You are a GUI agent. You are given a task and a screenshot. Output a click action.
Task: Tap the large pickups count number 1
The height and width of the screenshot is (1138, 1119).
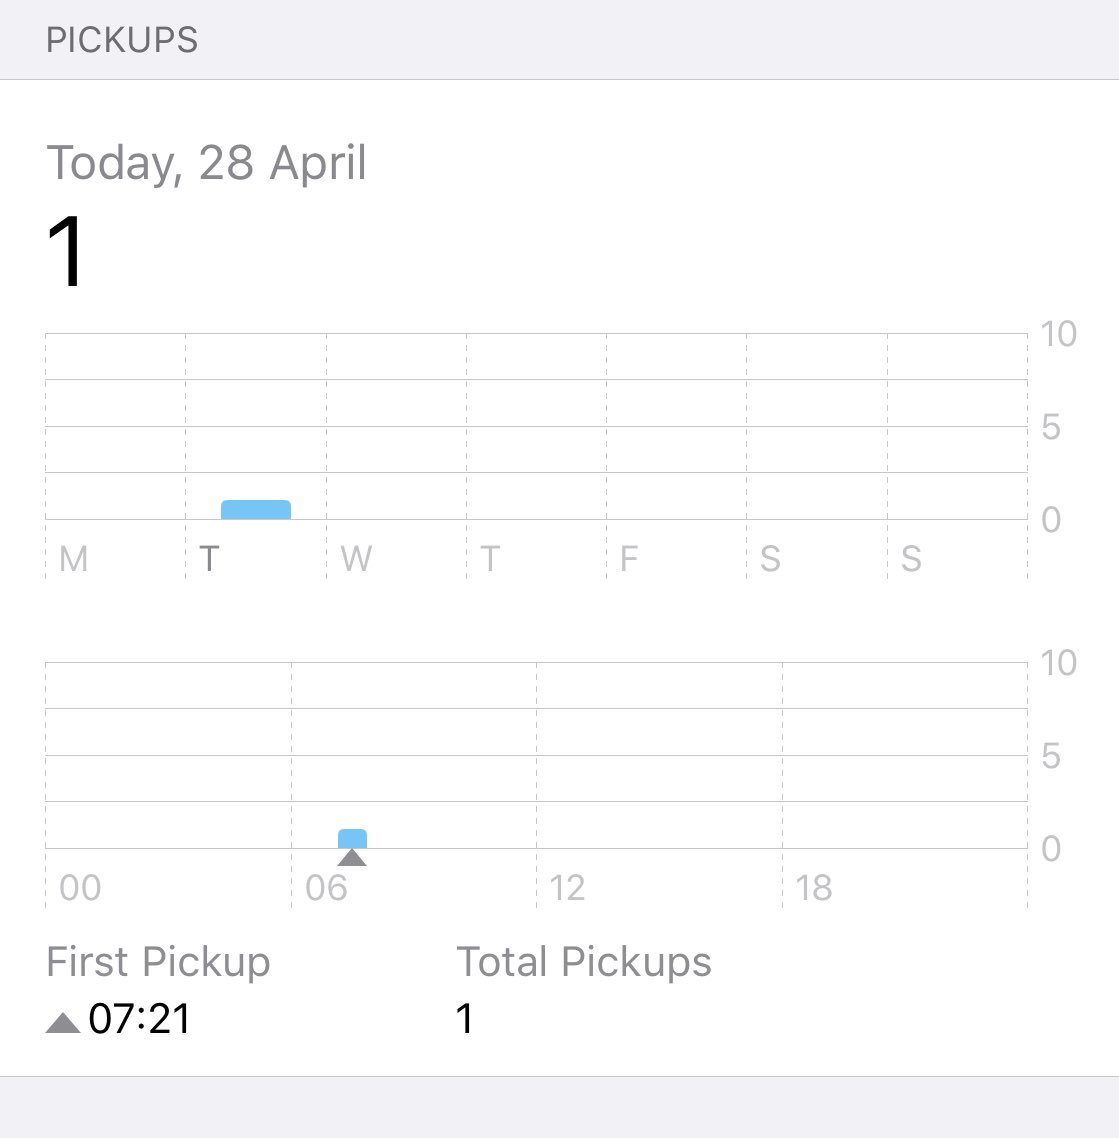[66, 251]
